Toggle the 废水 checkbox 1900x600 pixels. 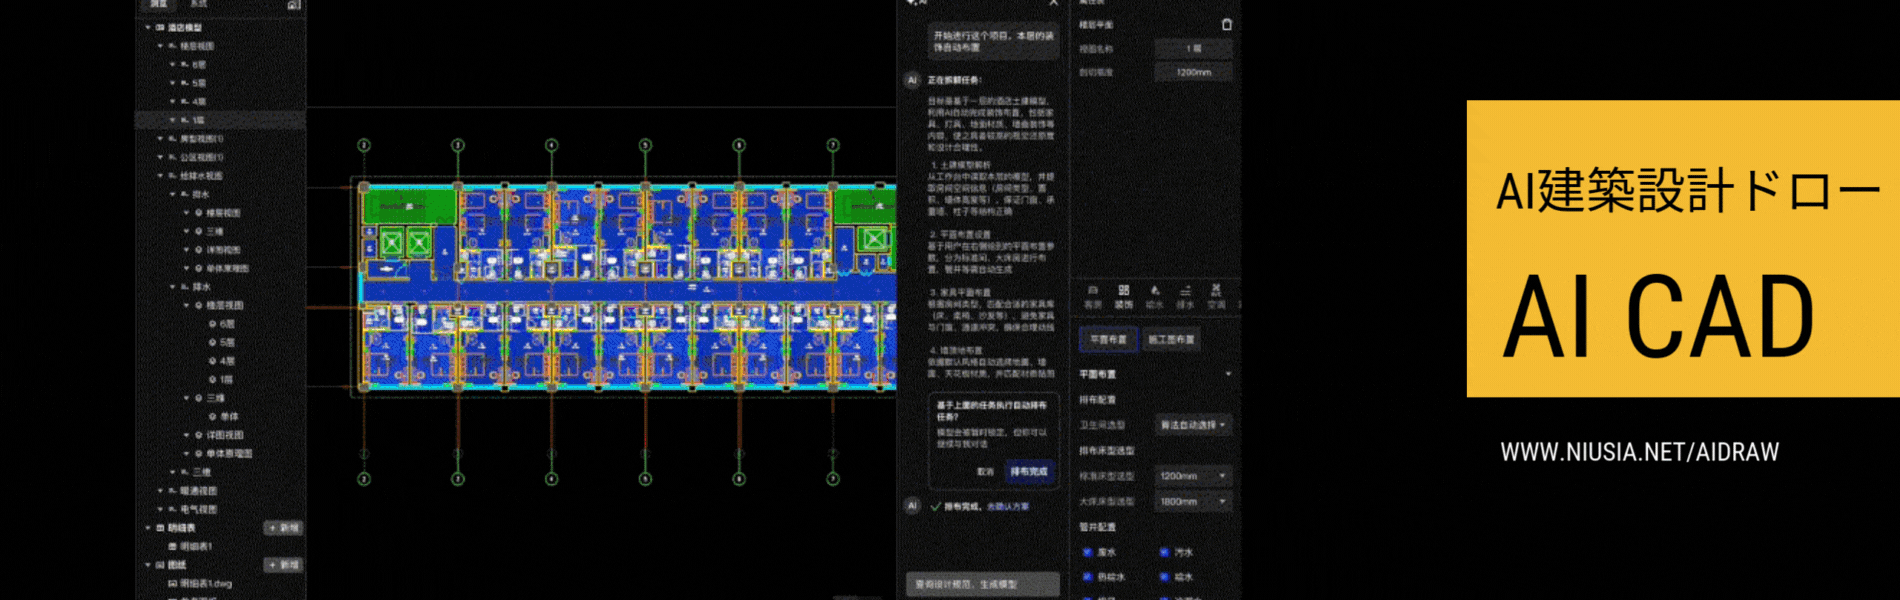point(1088,552)
